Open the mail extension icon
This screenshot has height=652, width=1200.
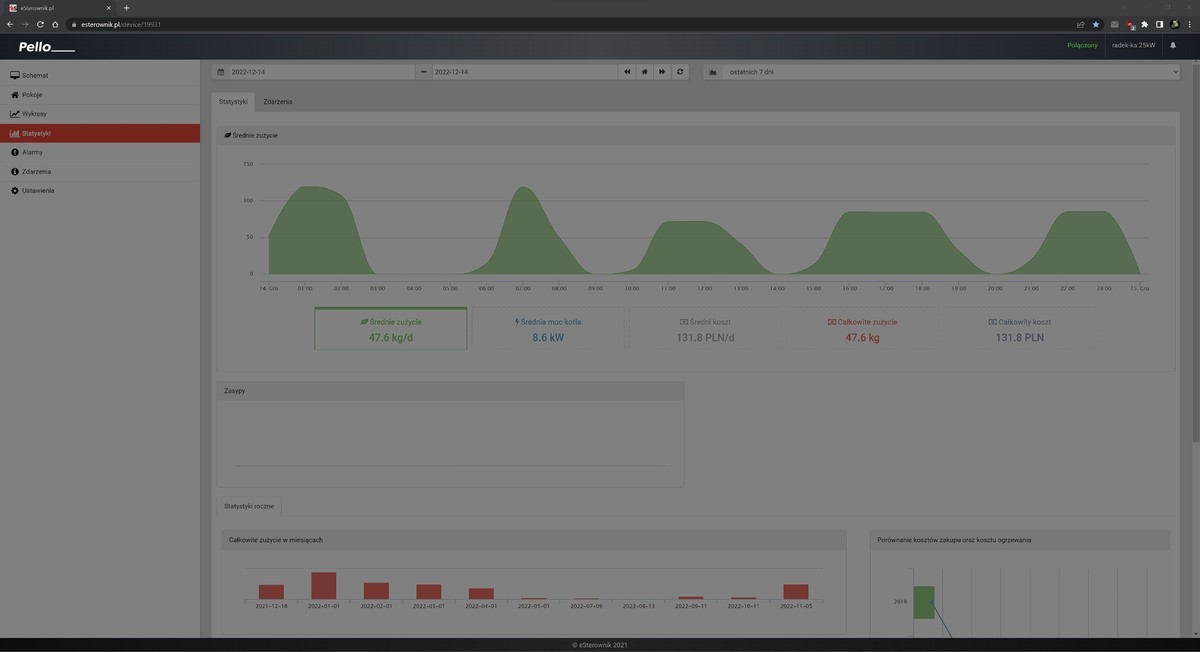click(x=1114, y=24)
